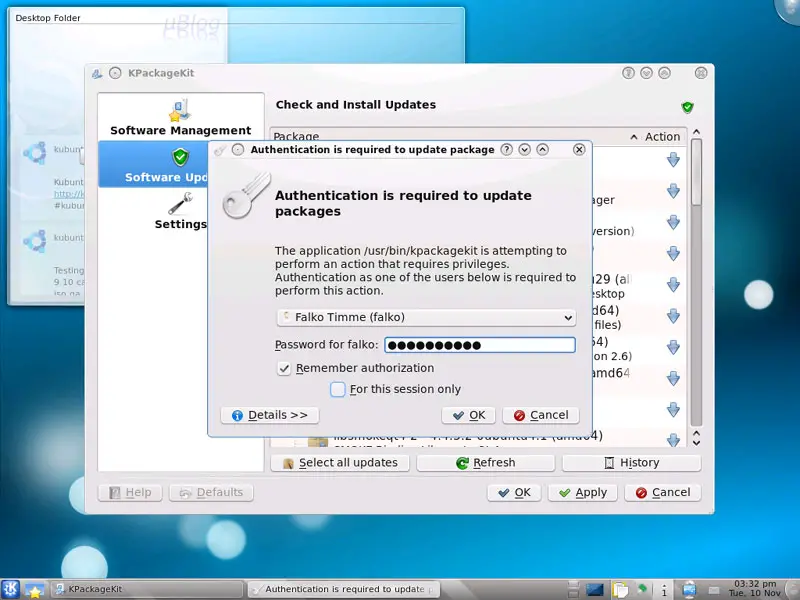Expand the Details >> section
Viewport: 800px width, 600px height.
click(270, 415)
